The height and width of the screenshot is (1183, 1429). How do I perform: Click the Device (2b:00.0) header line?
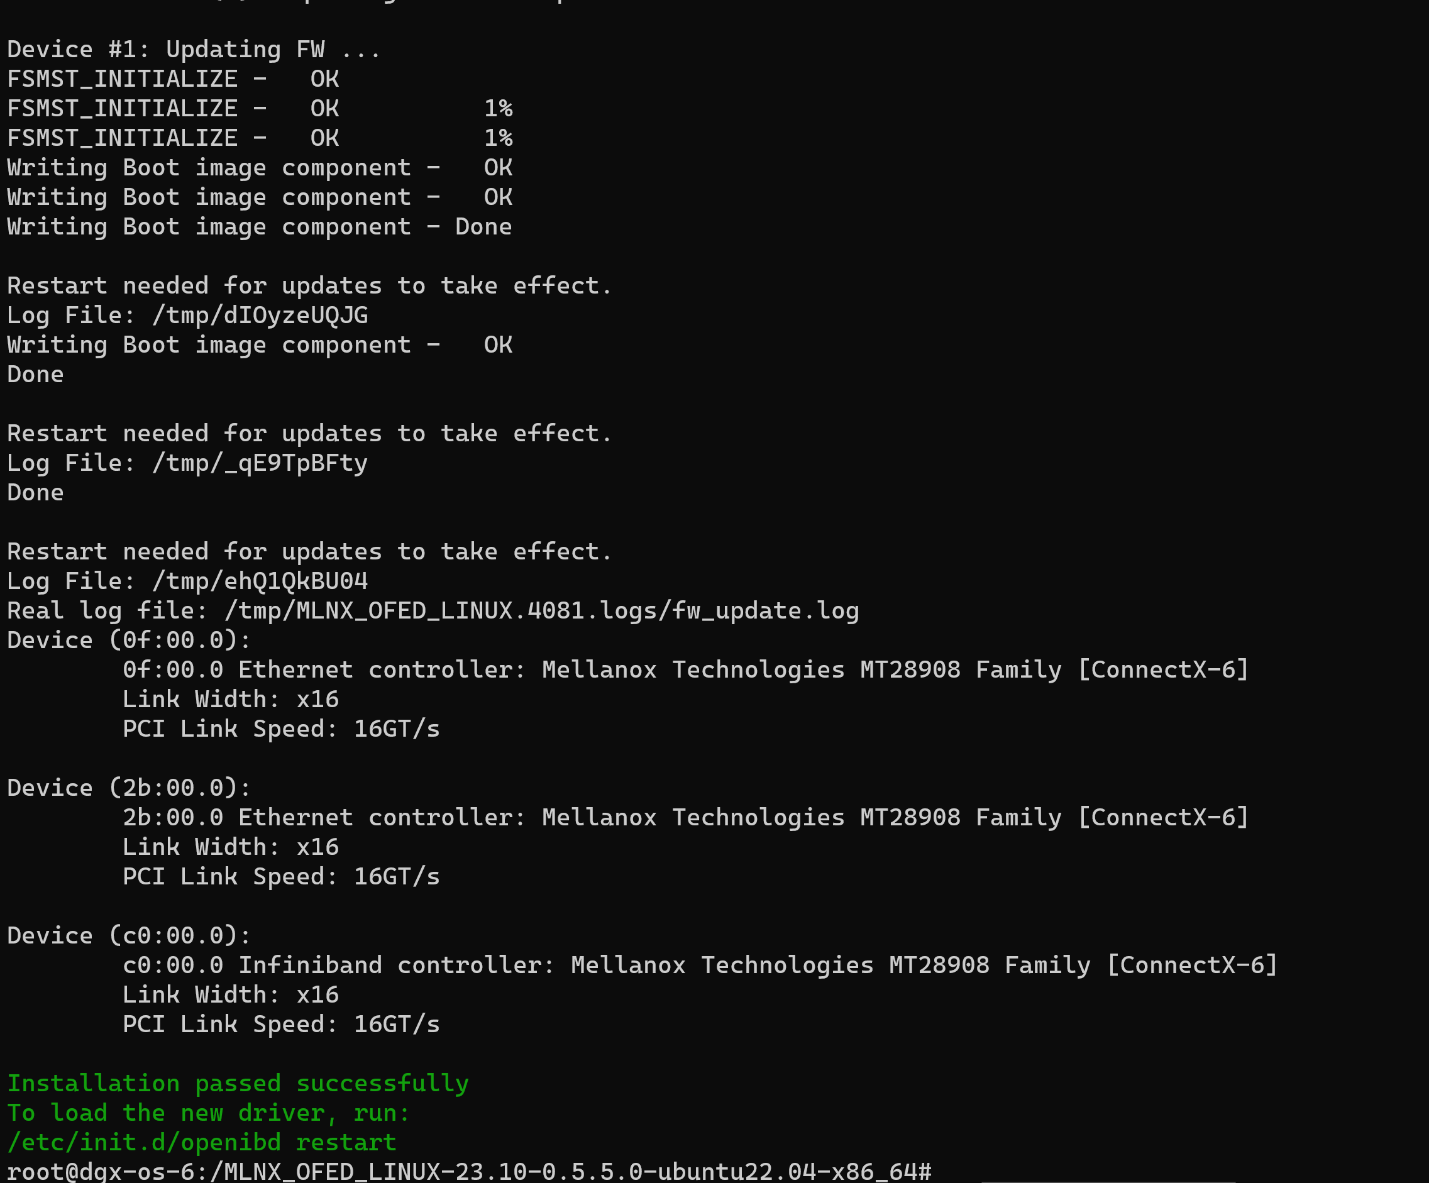128,788
